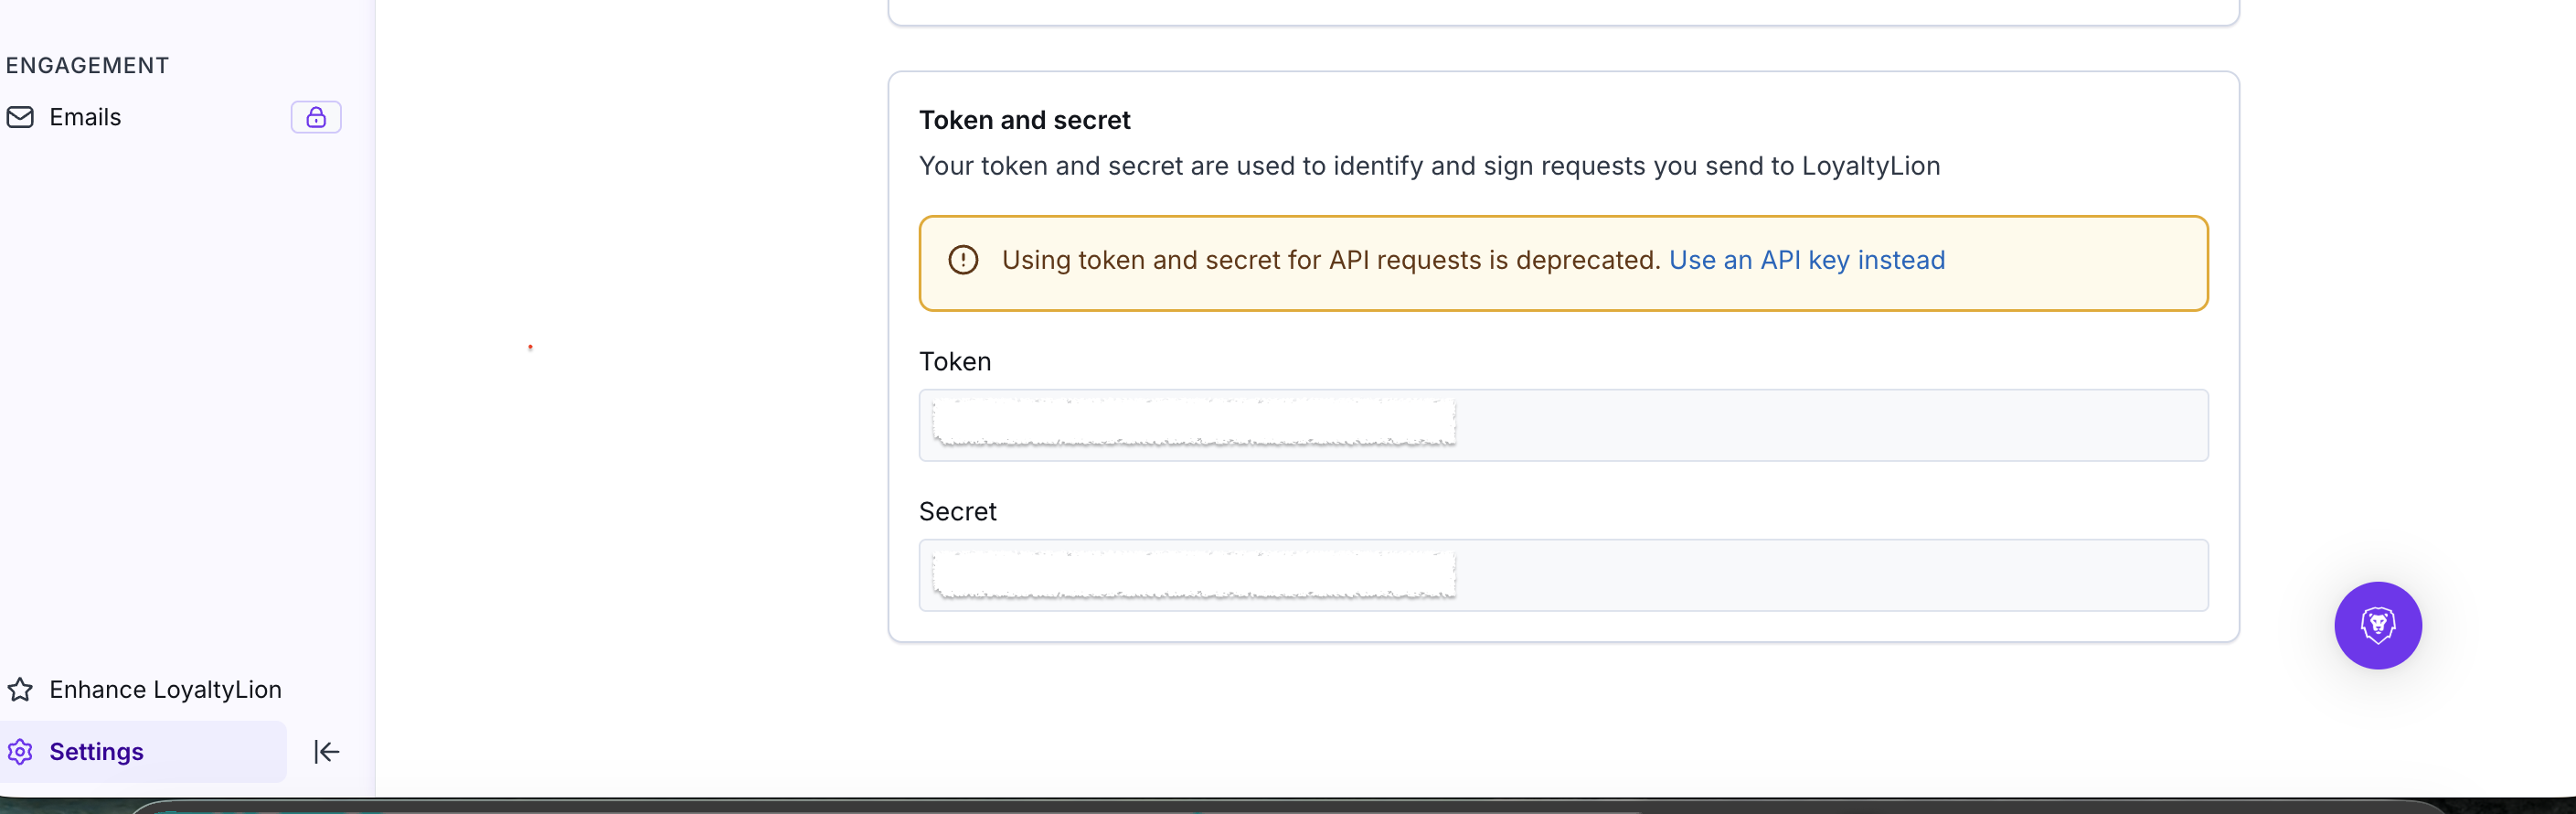Open the Emails menu item
This screenshot has width=2576, height=814.
pos(85,118)
